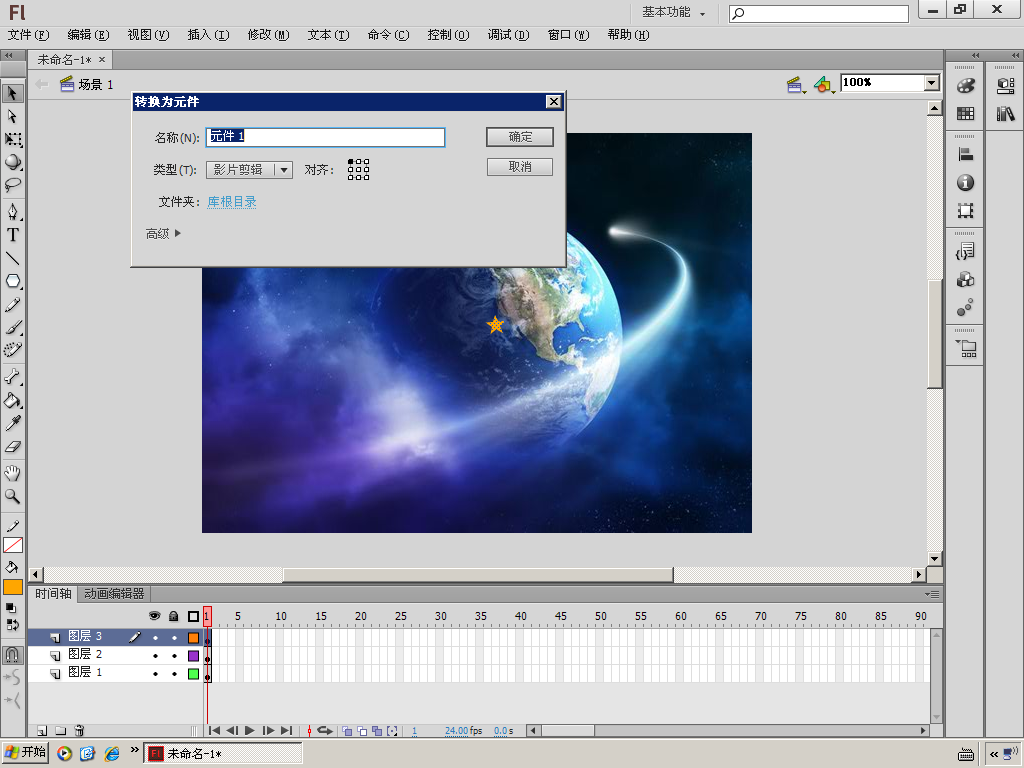
Task: Click the Edit Symbols icon above the stage
Action: (823, 85)
